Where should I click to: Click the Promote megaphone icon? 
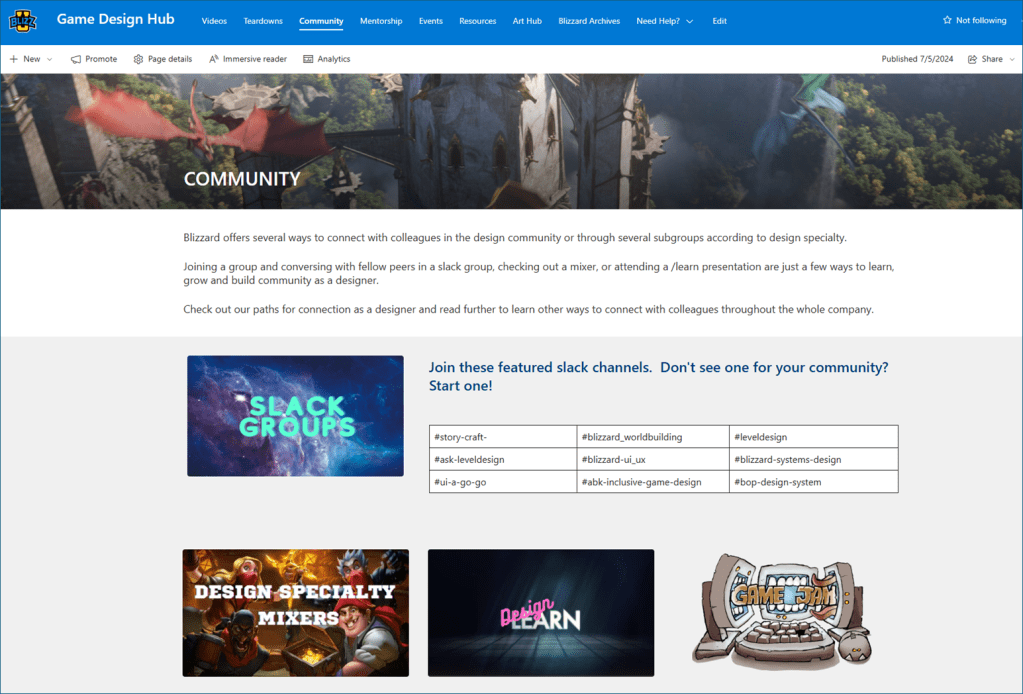click(76, 59)
